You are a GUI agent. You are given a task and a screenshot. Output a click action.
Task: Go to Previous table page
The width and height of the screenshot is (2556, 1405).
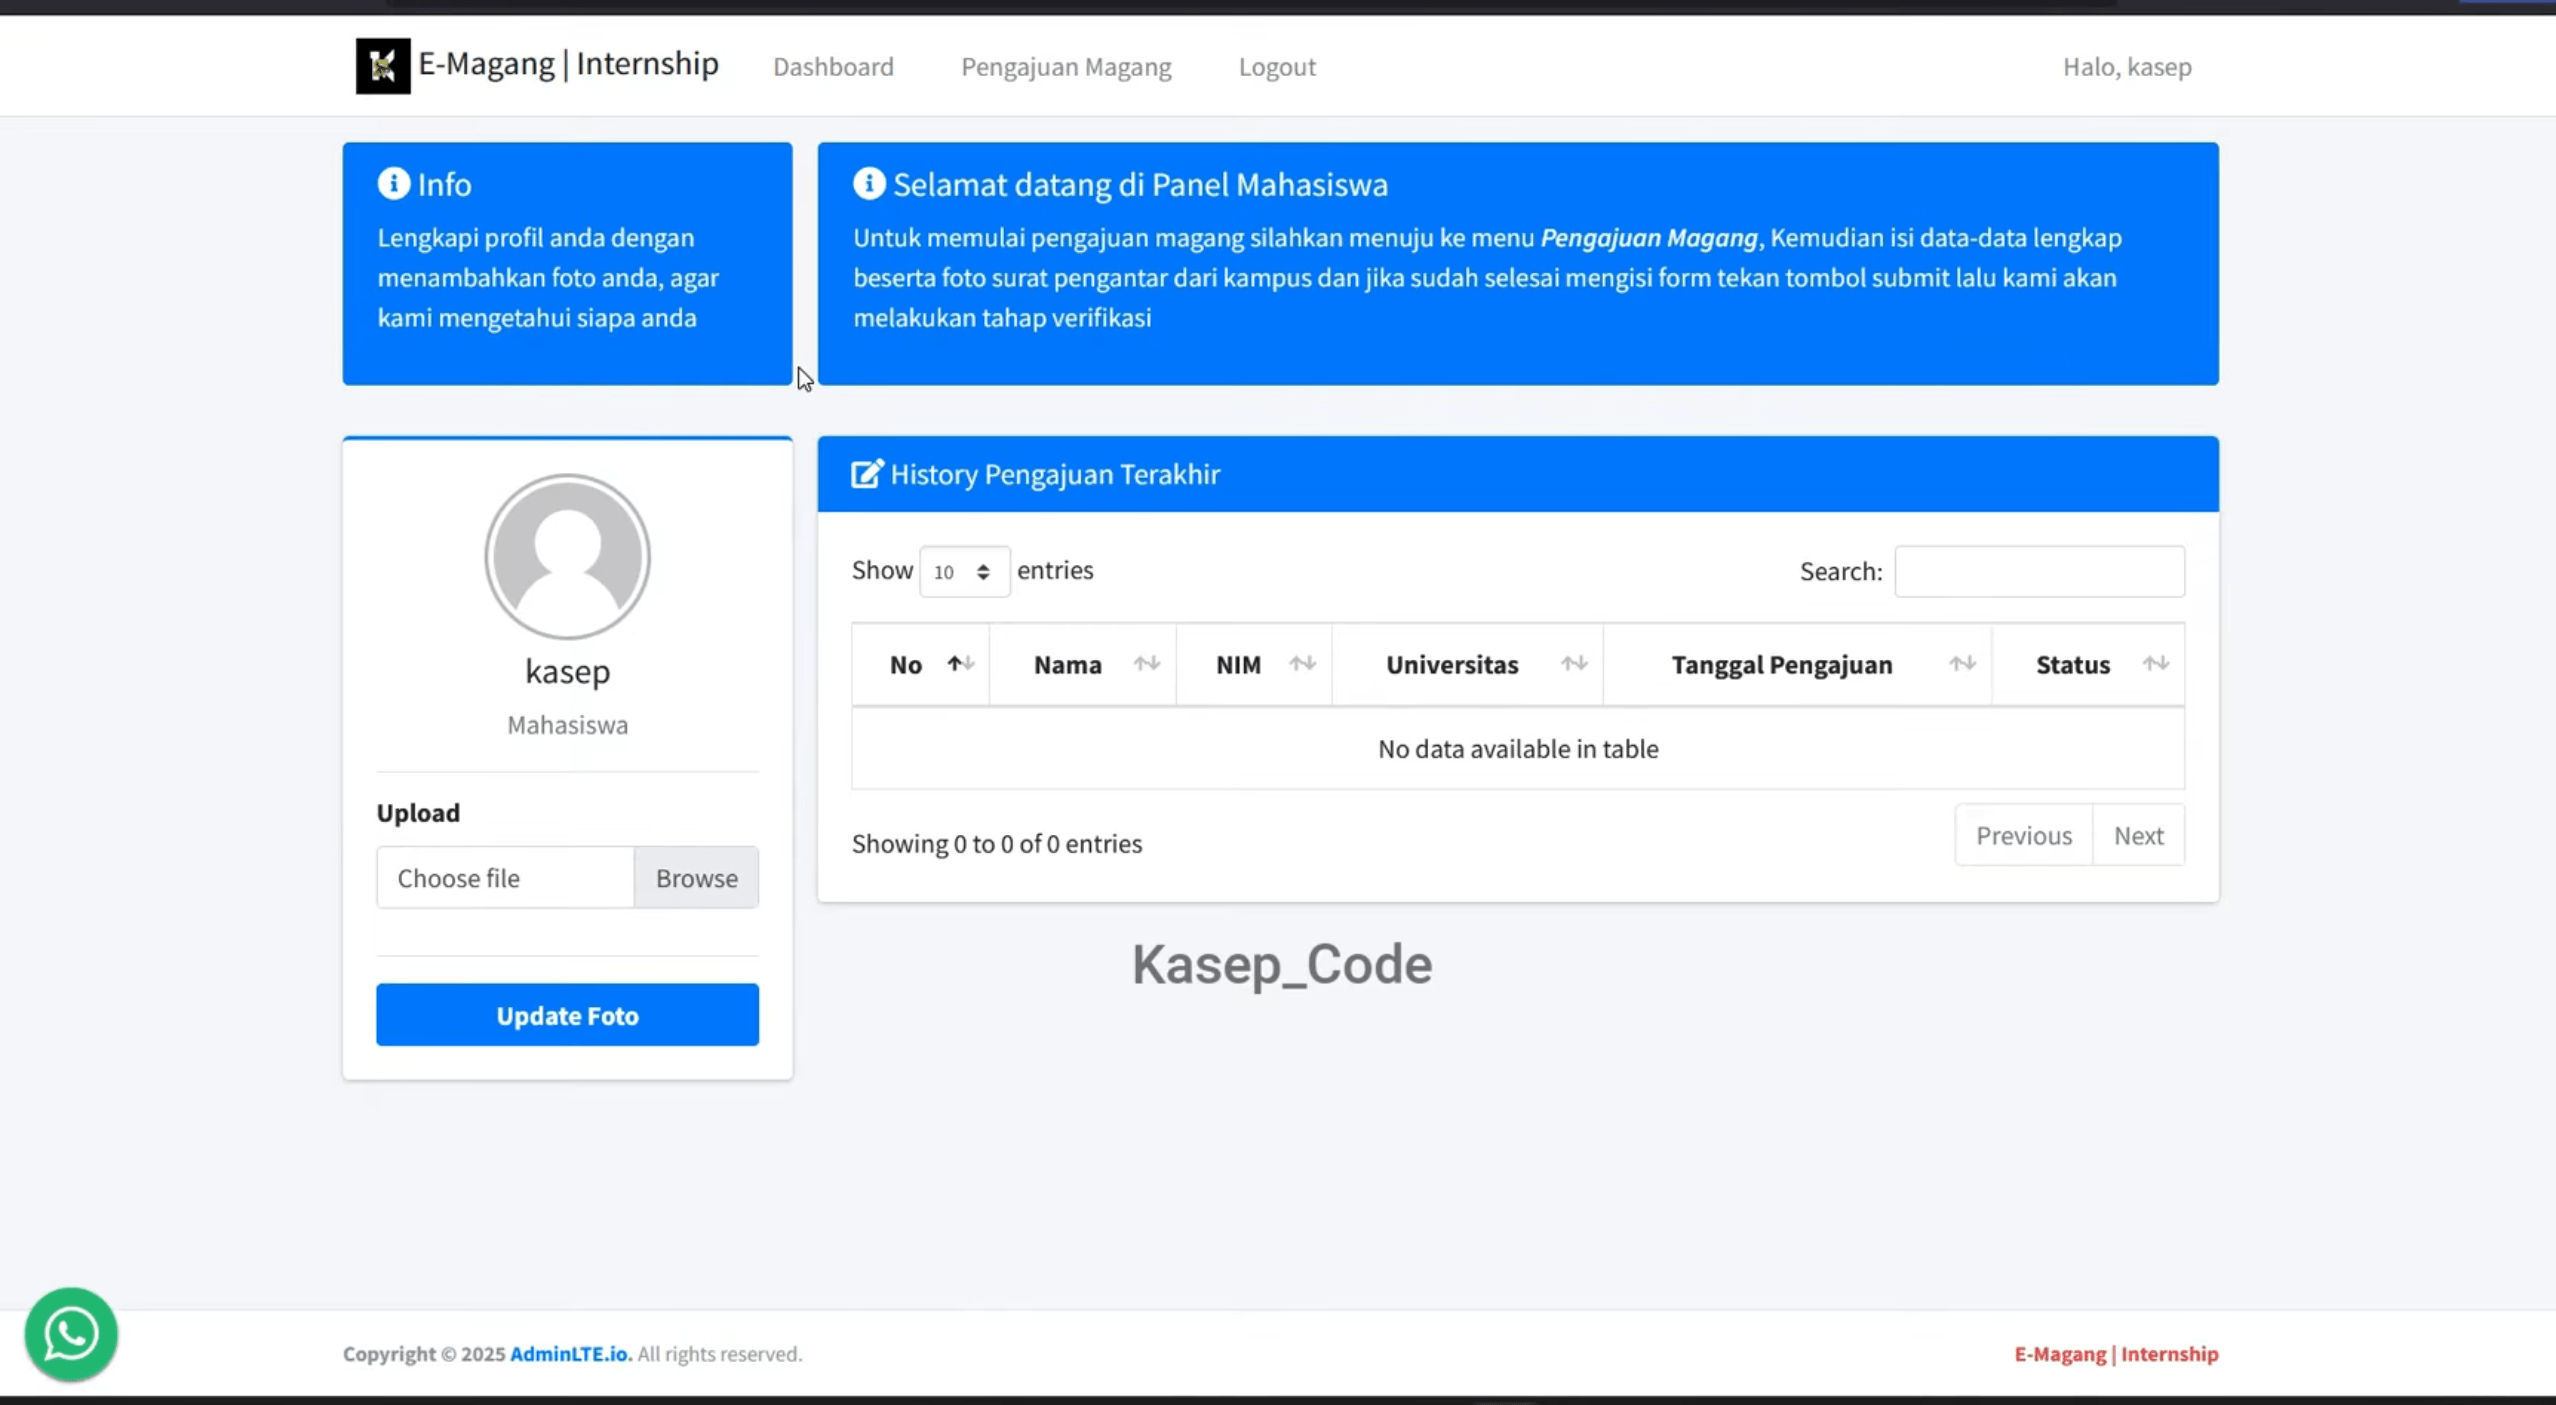[2024, 835]
